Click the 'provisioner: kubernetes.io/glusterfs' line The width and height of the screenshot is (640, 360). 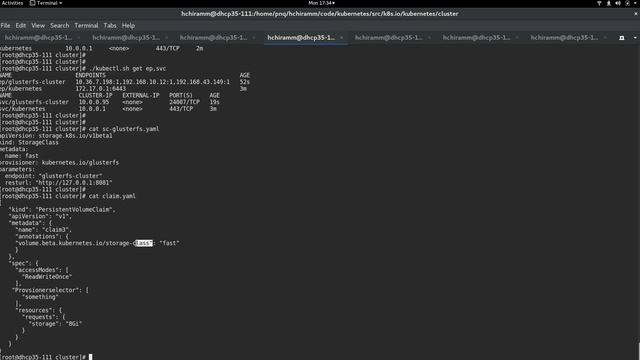coord(60,162)
